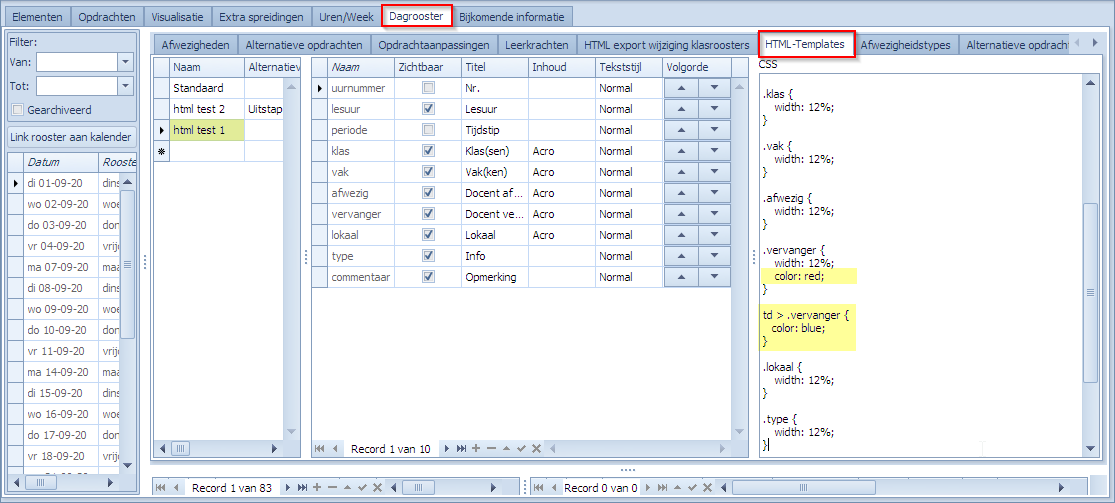The height and width of the screenshot is (503, 1115).
Task: Move 'lesuur' row down in Volgorde
Action: point(714,110)
